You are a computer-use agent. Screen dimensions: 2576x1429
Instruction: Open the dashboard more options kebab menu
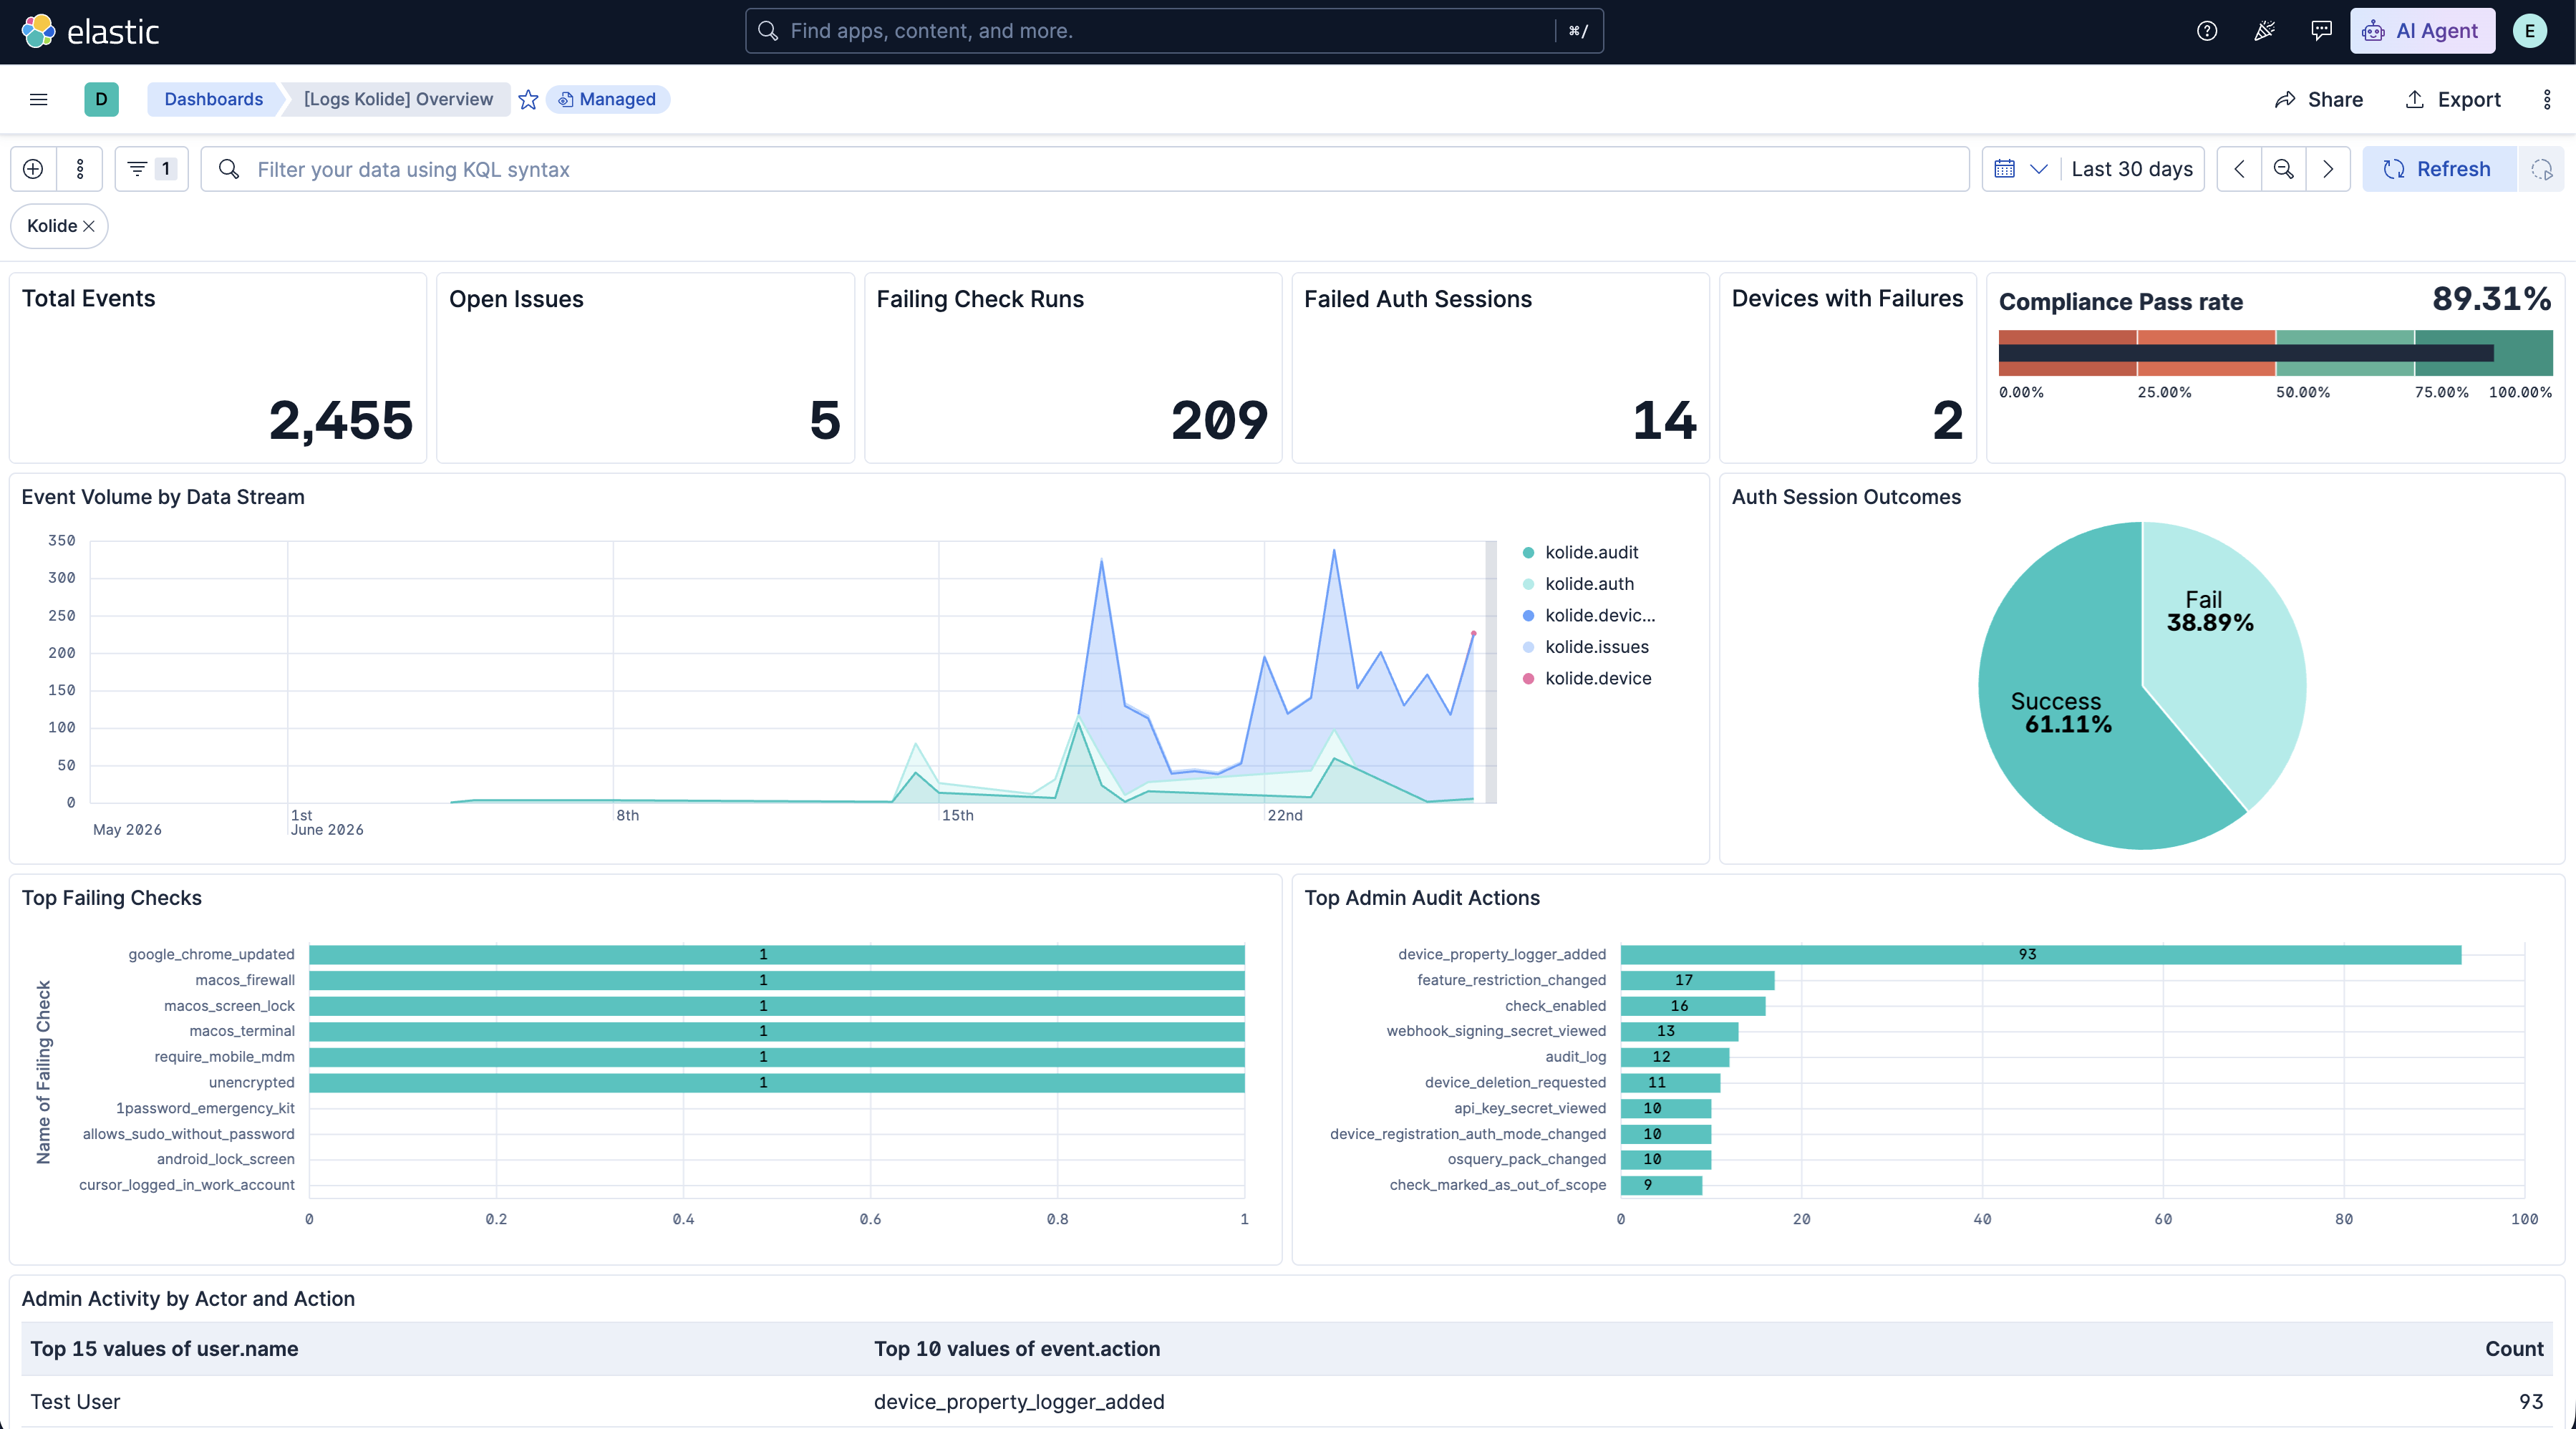pyautogui.click(x=2546, y=99)
